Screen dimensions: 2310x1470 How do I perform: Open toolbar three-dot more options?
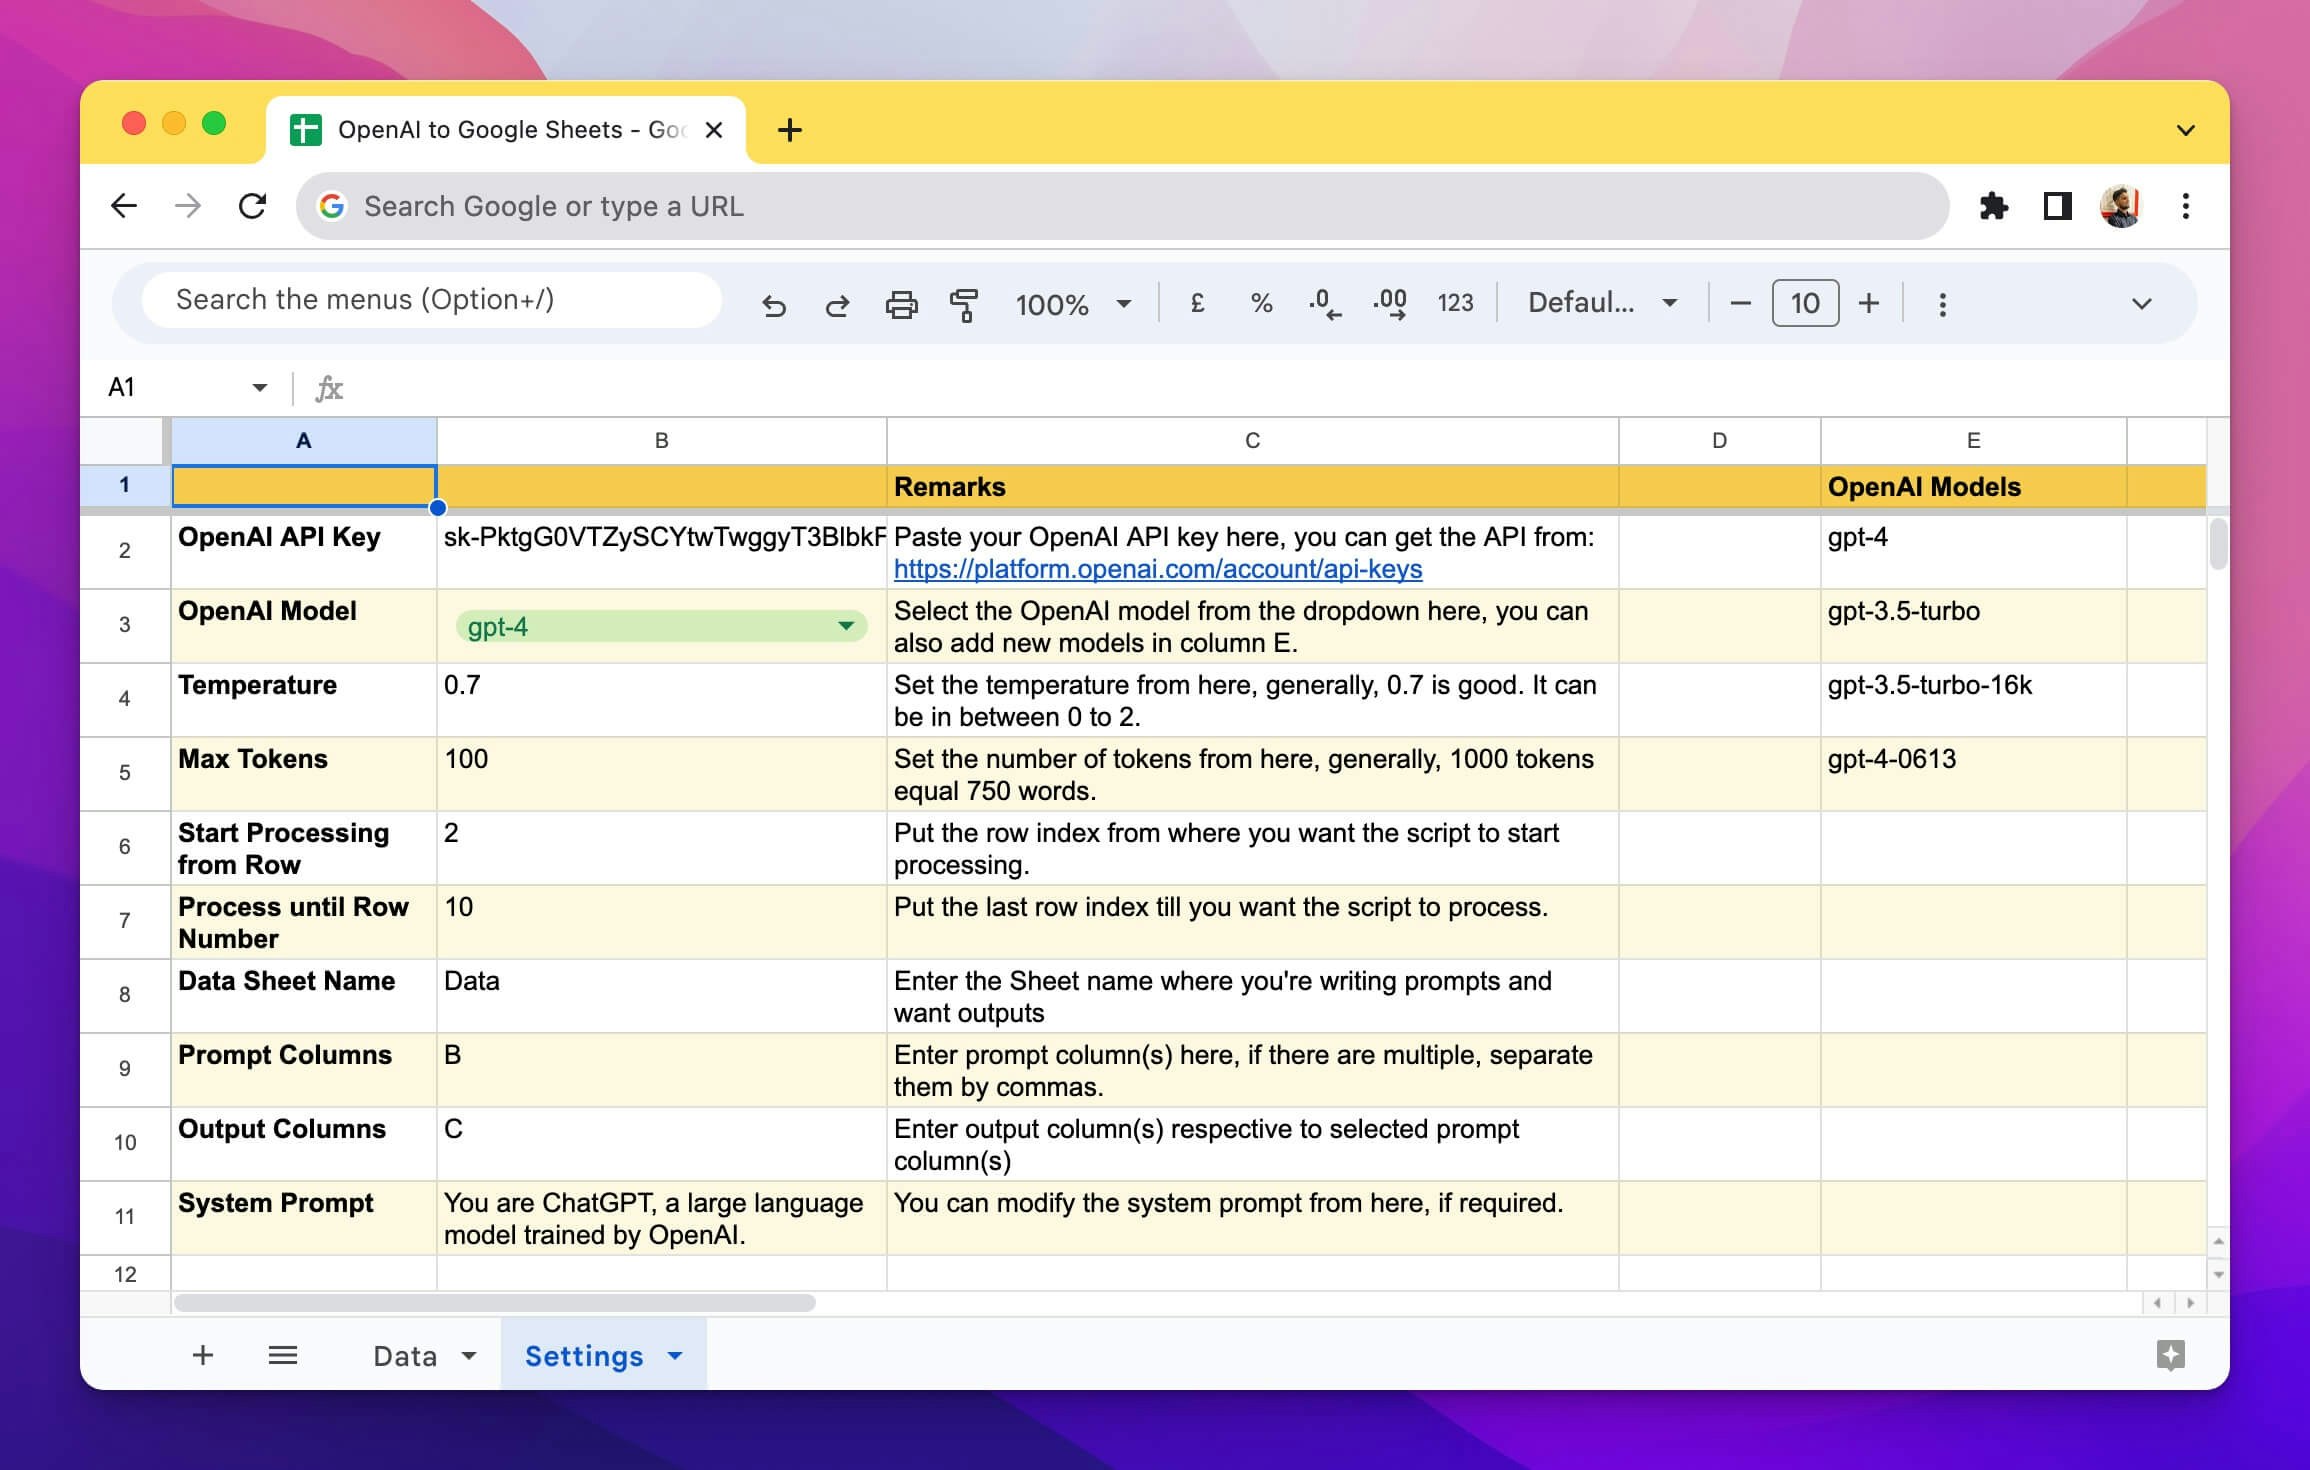pos(1942,304)
